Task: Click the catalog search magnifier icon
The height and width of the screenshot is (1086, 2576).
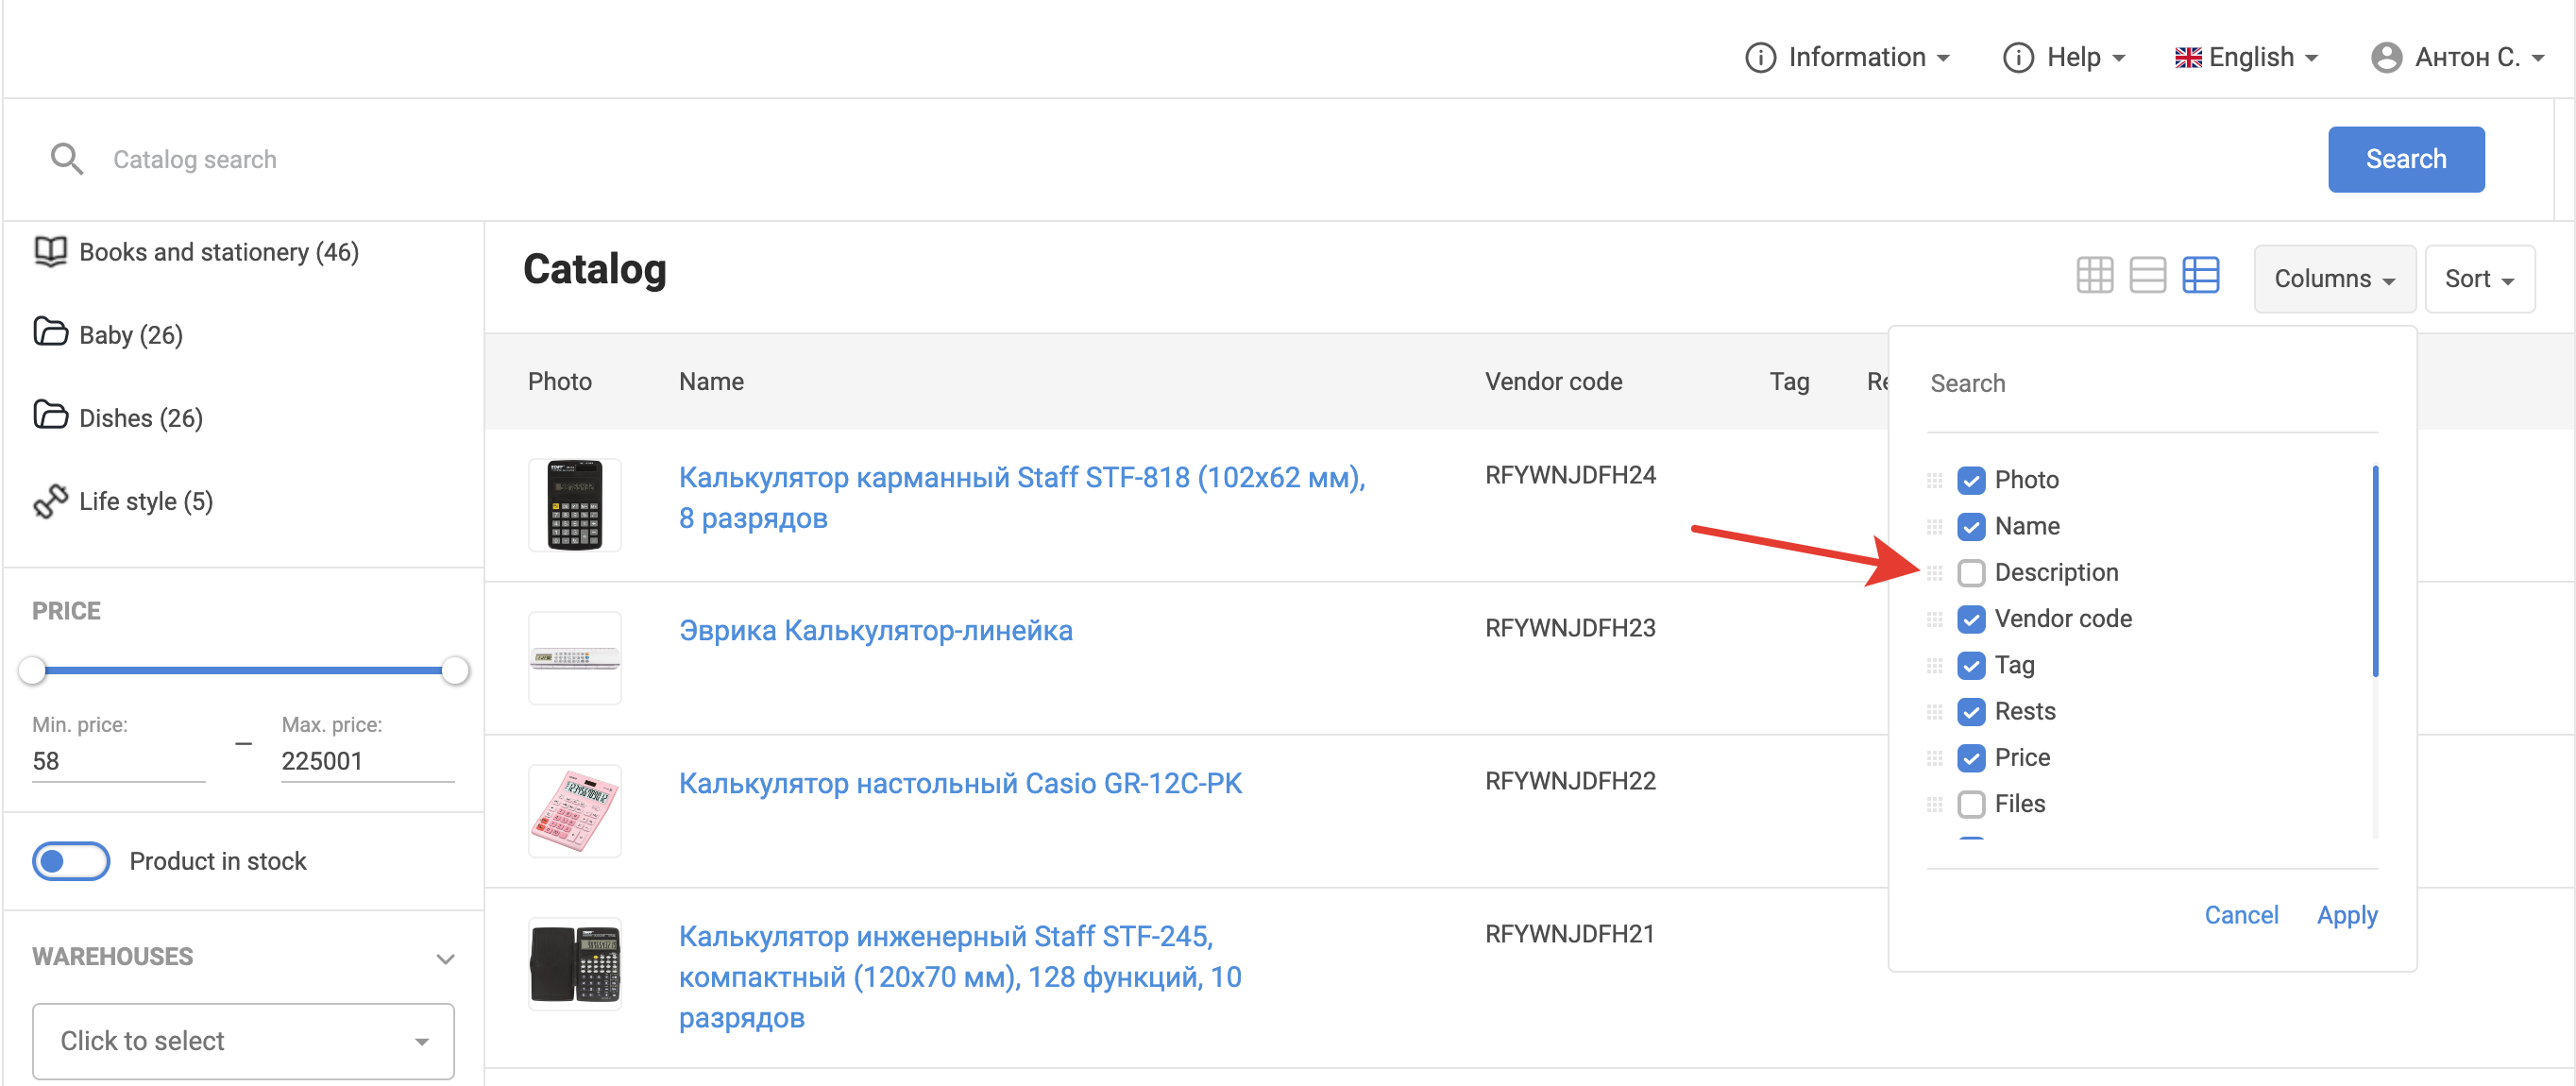Action: pyautogui.click(x=66, y=159)
